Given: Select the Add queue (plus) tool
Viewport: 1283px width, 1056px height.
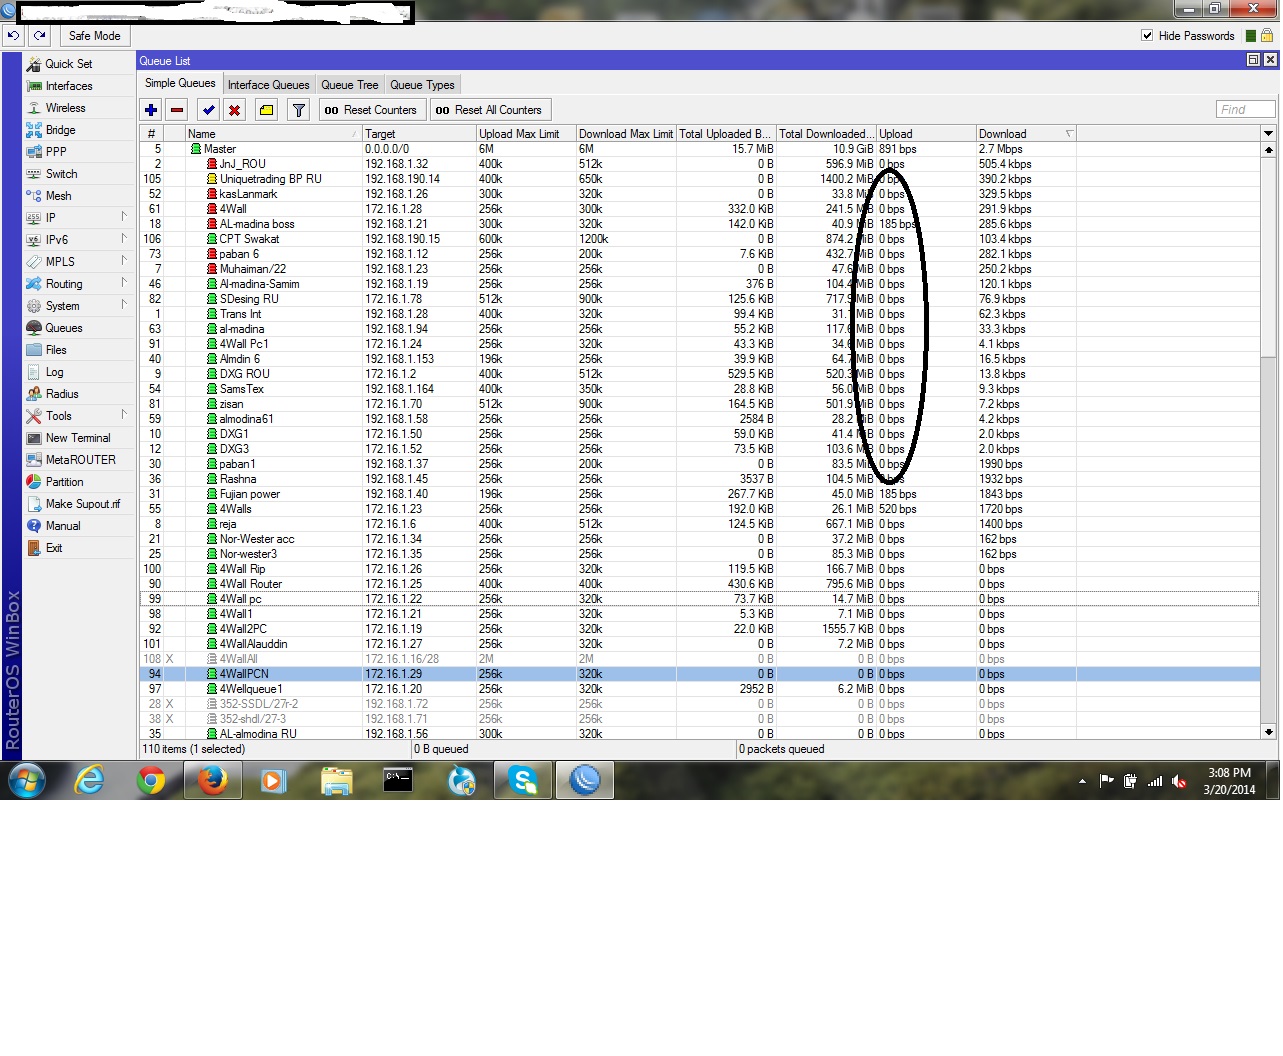Looking at the screenshot, I should tap(150, 109).
